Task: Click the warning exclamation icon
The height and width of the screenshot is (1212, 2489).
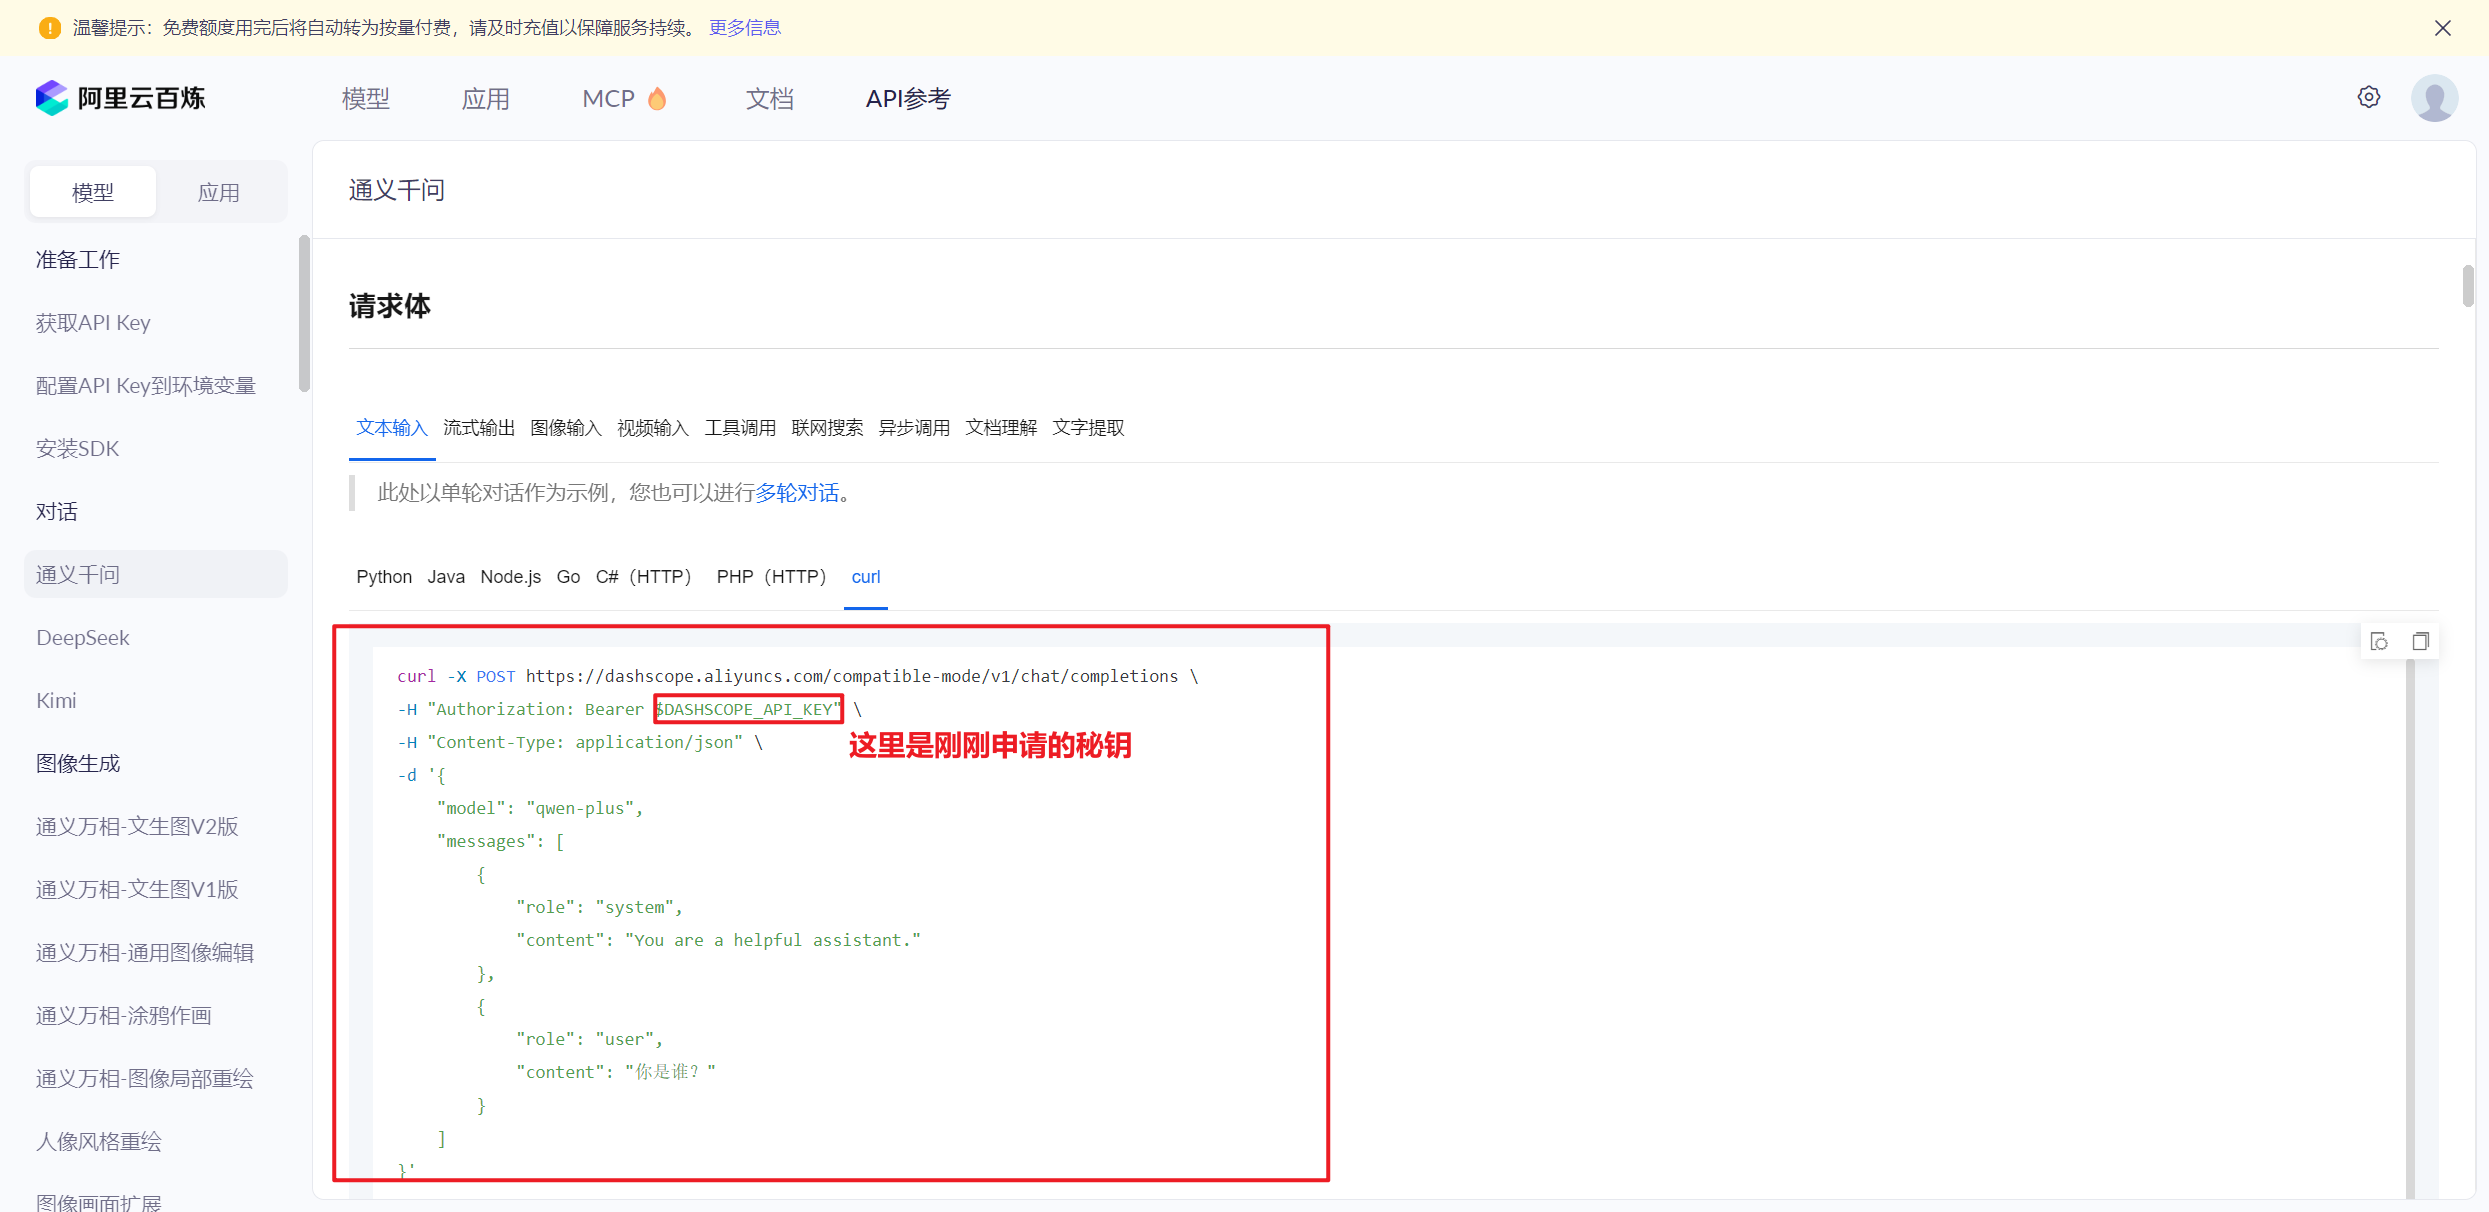Action: pos(49,28)
